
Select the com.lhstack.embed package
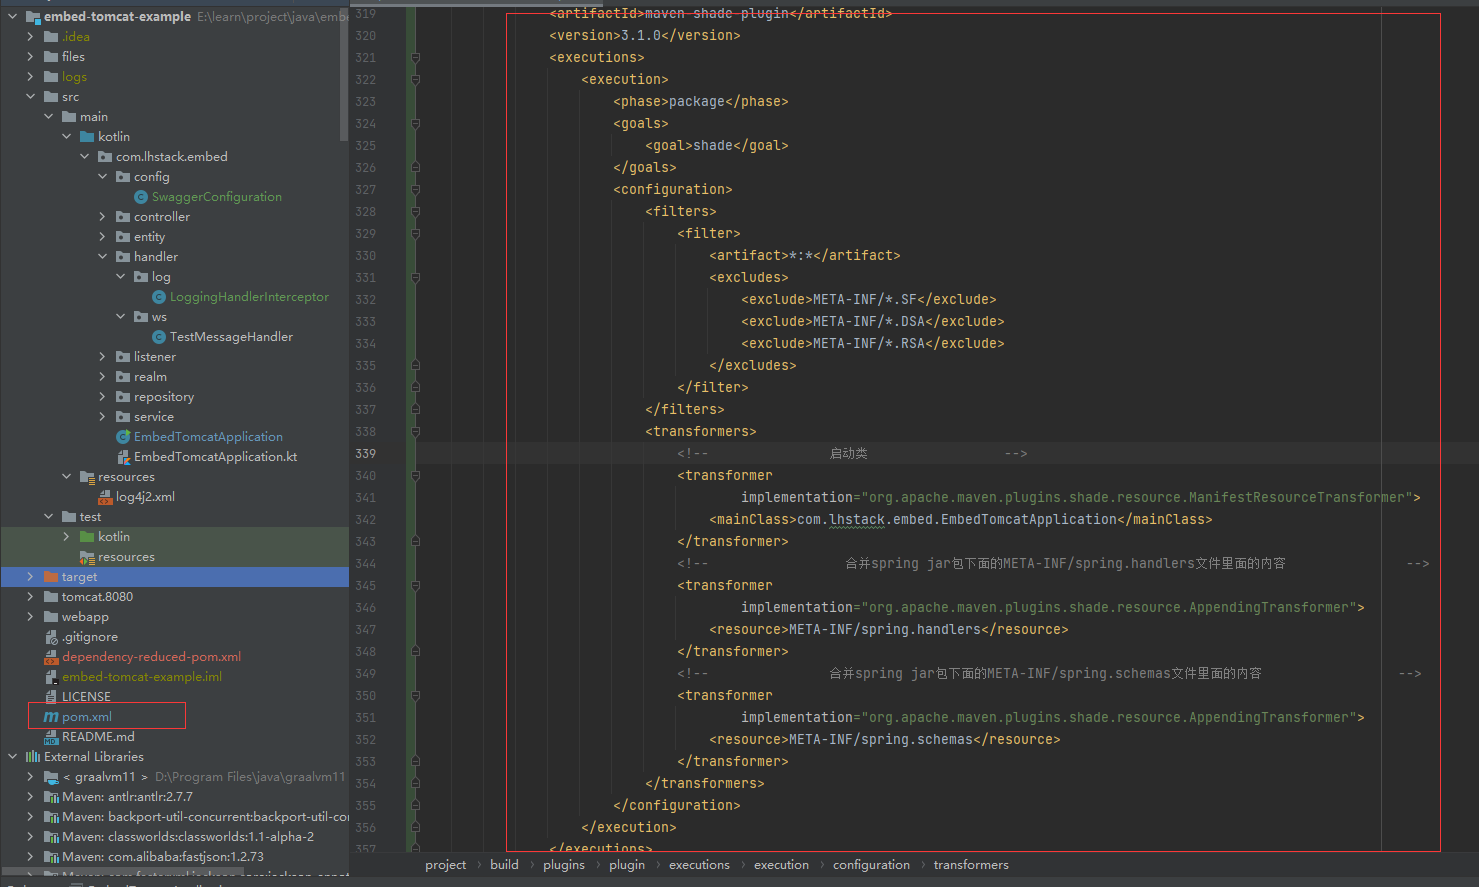(x=172, y=157)
